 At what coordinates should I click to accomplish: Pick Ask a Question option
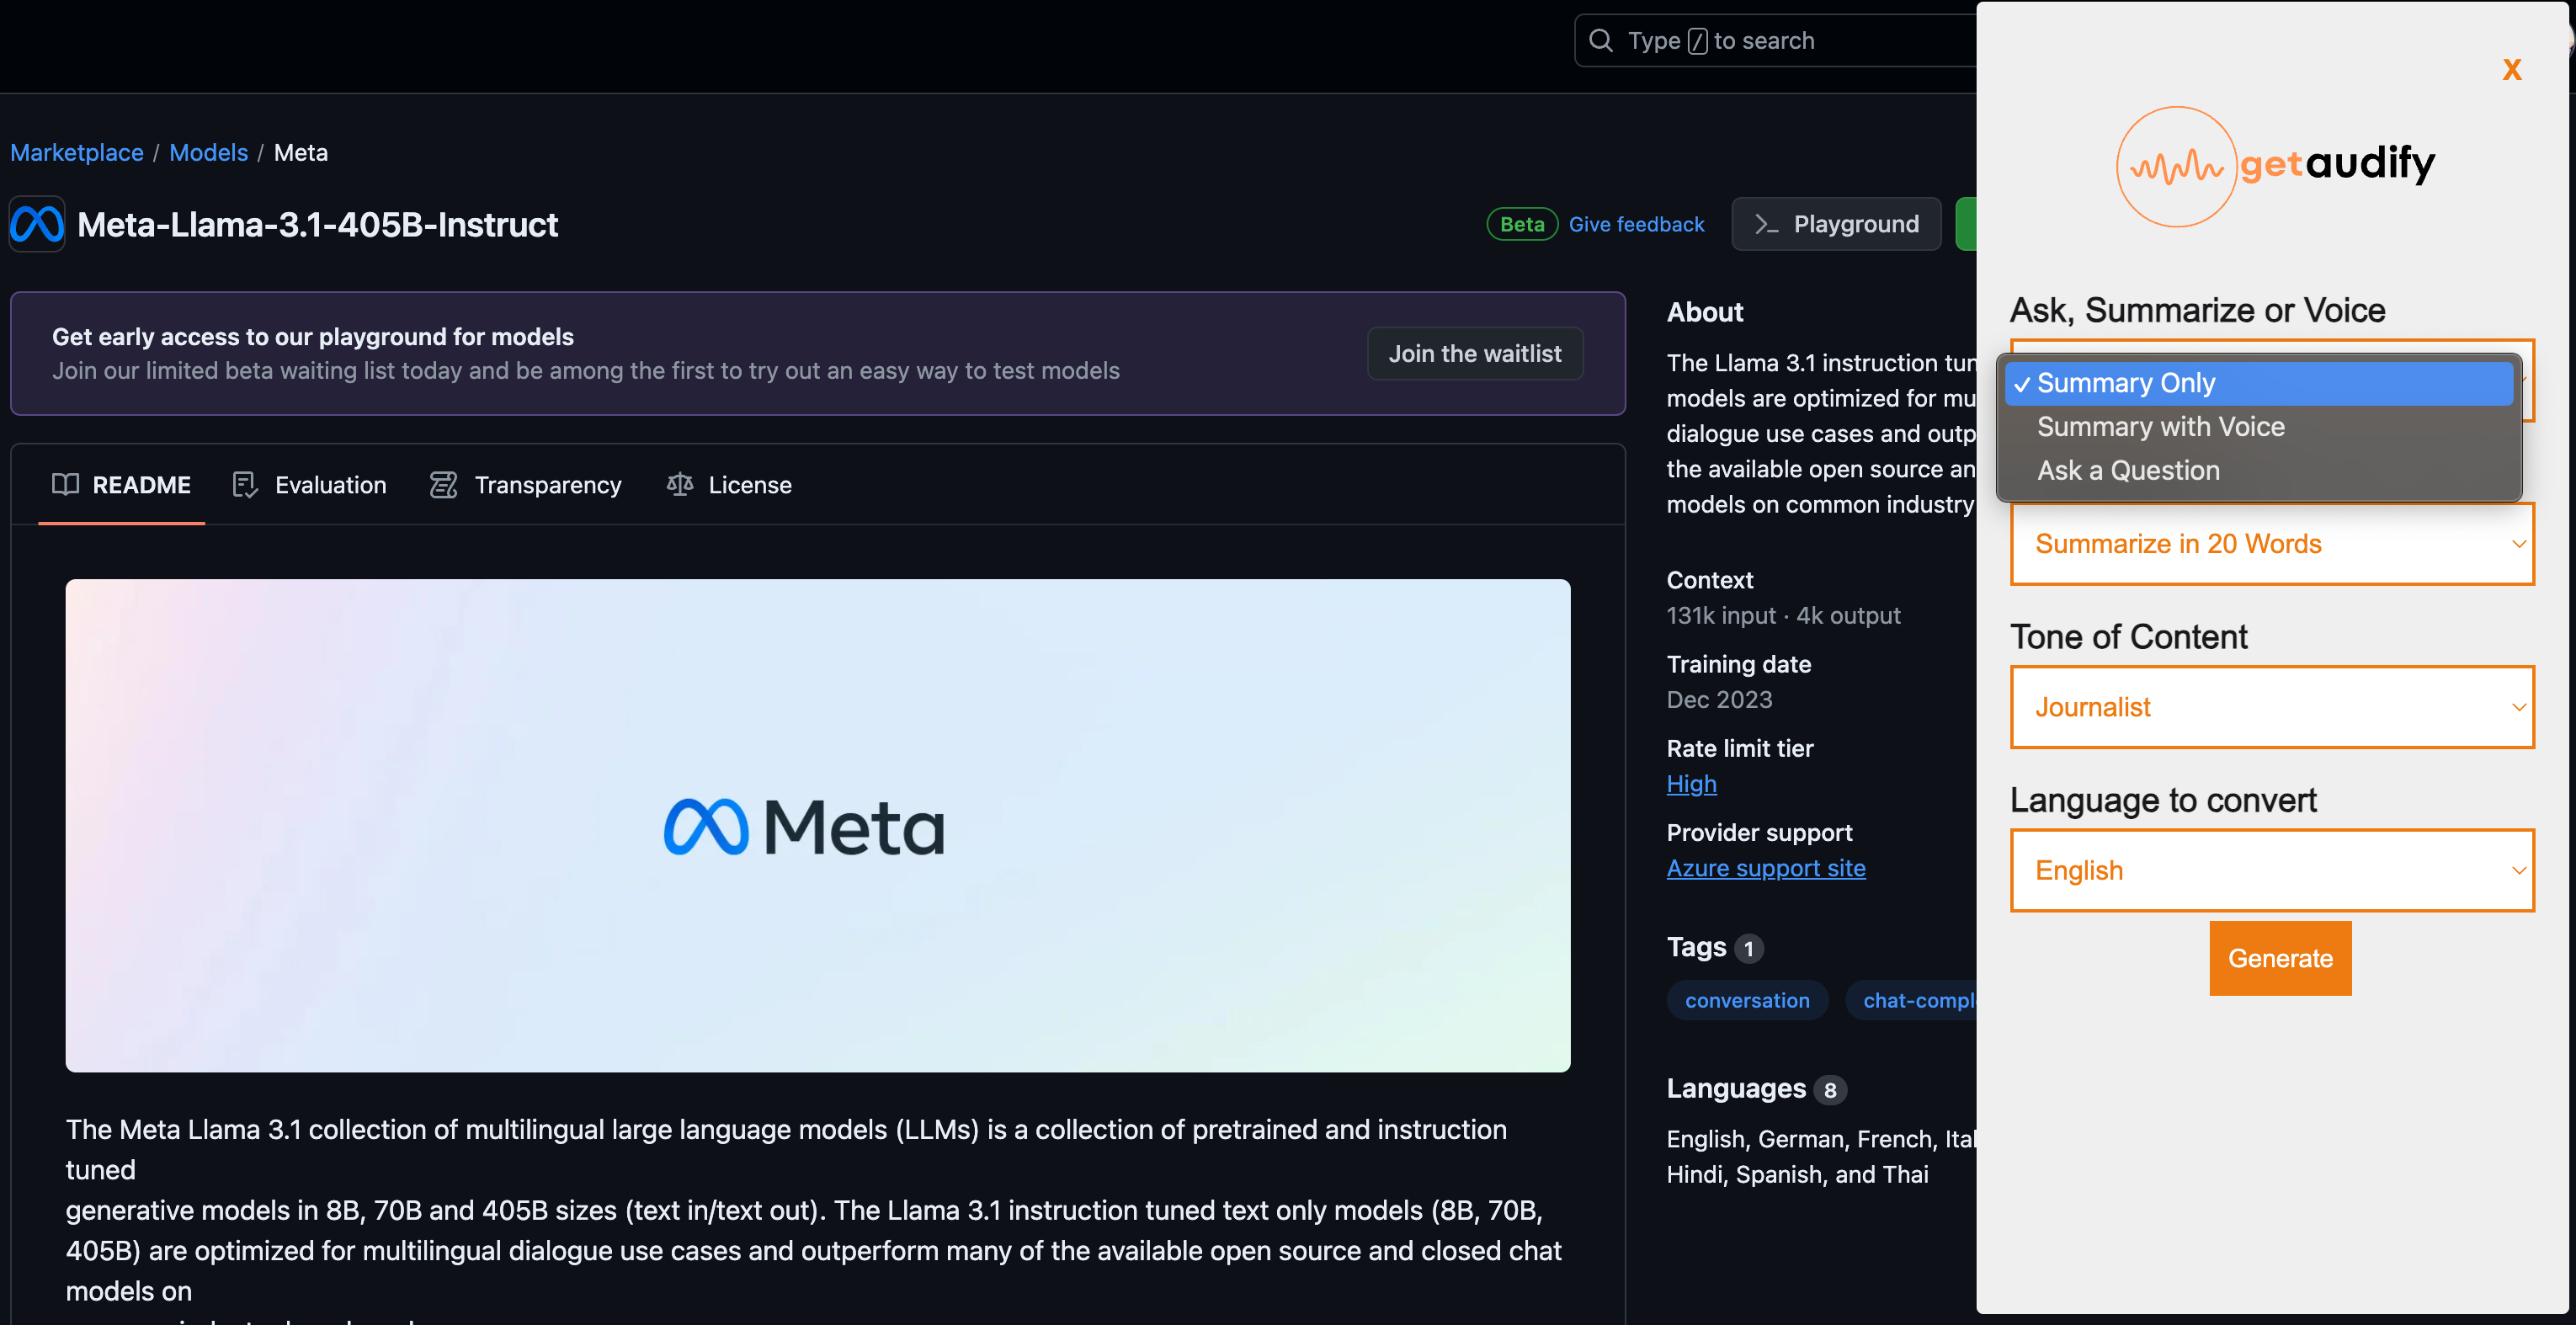pyautogui.click(x=2259, y=471)
